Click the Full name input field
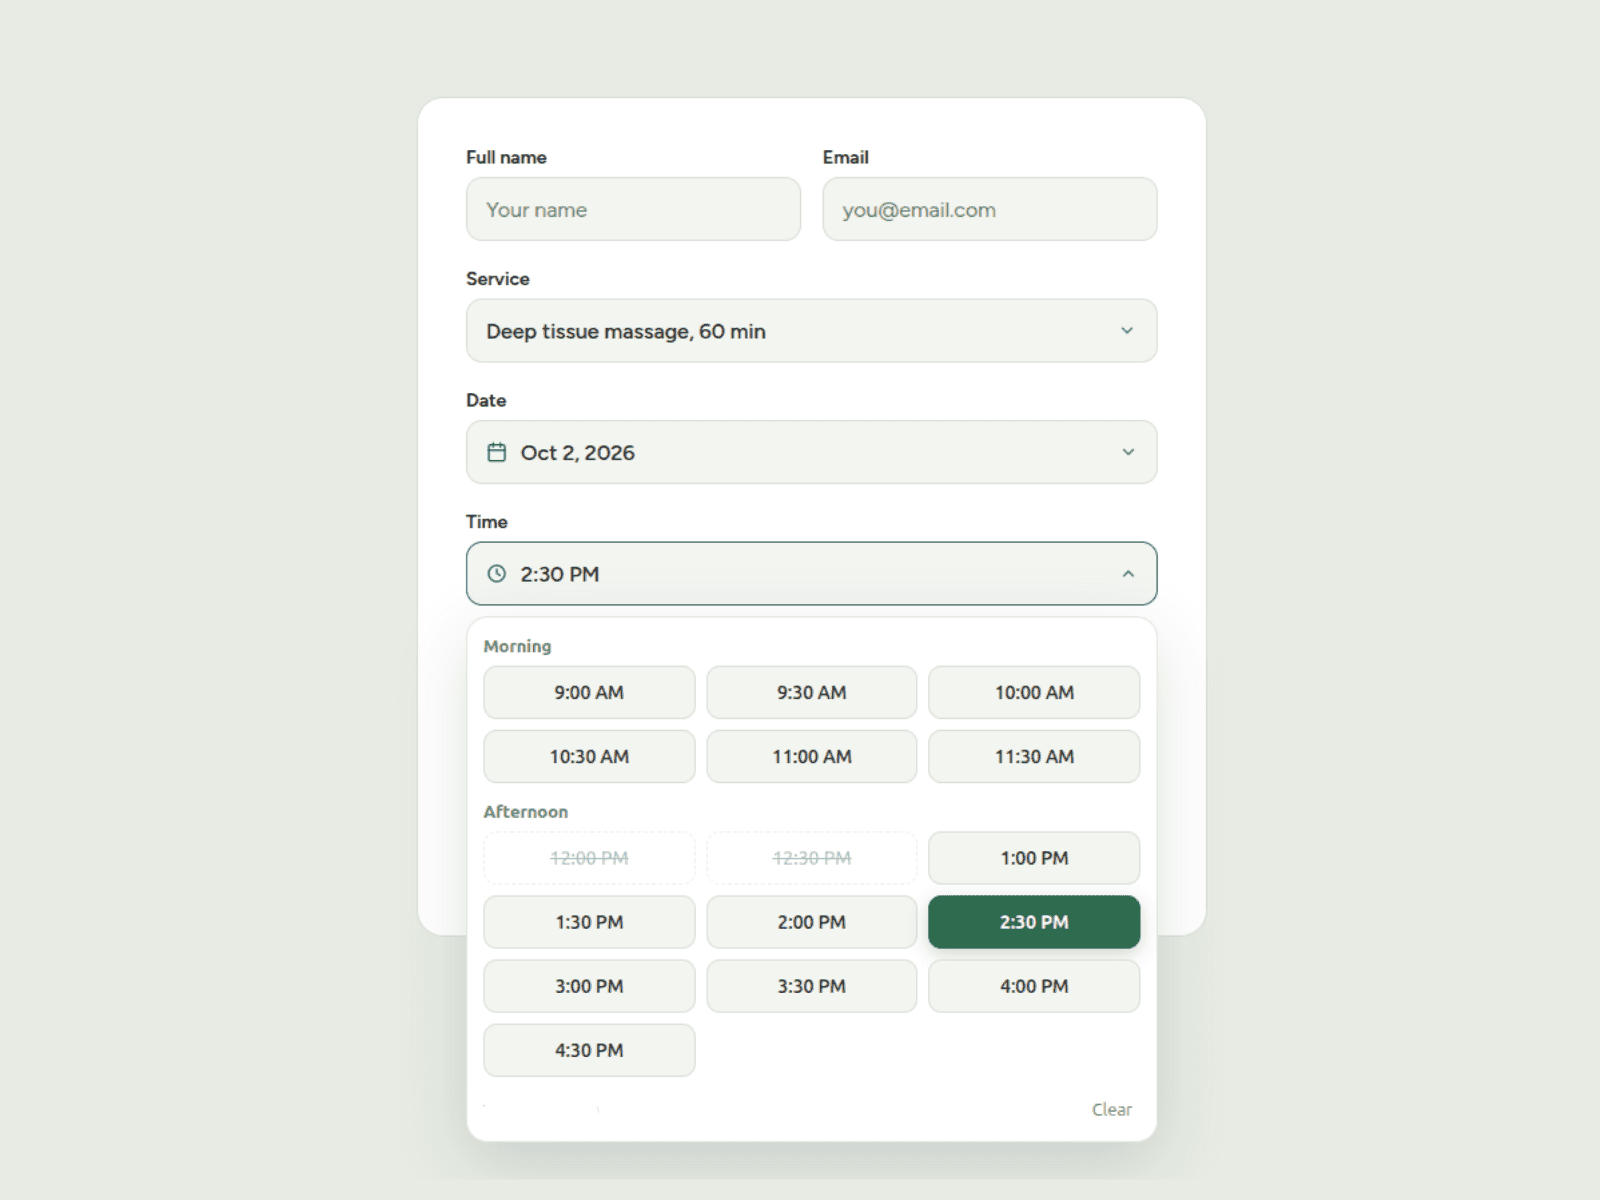 [633, 209]
